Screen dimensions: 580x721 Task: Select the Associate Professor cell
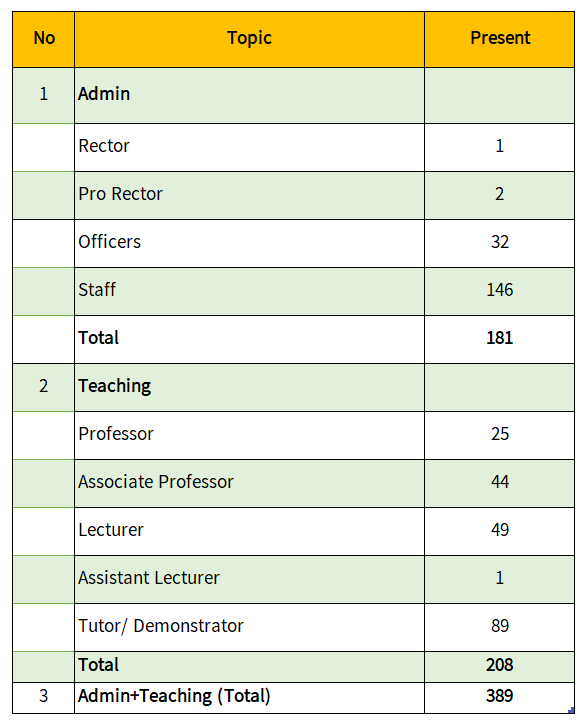(249, 483)
